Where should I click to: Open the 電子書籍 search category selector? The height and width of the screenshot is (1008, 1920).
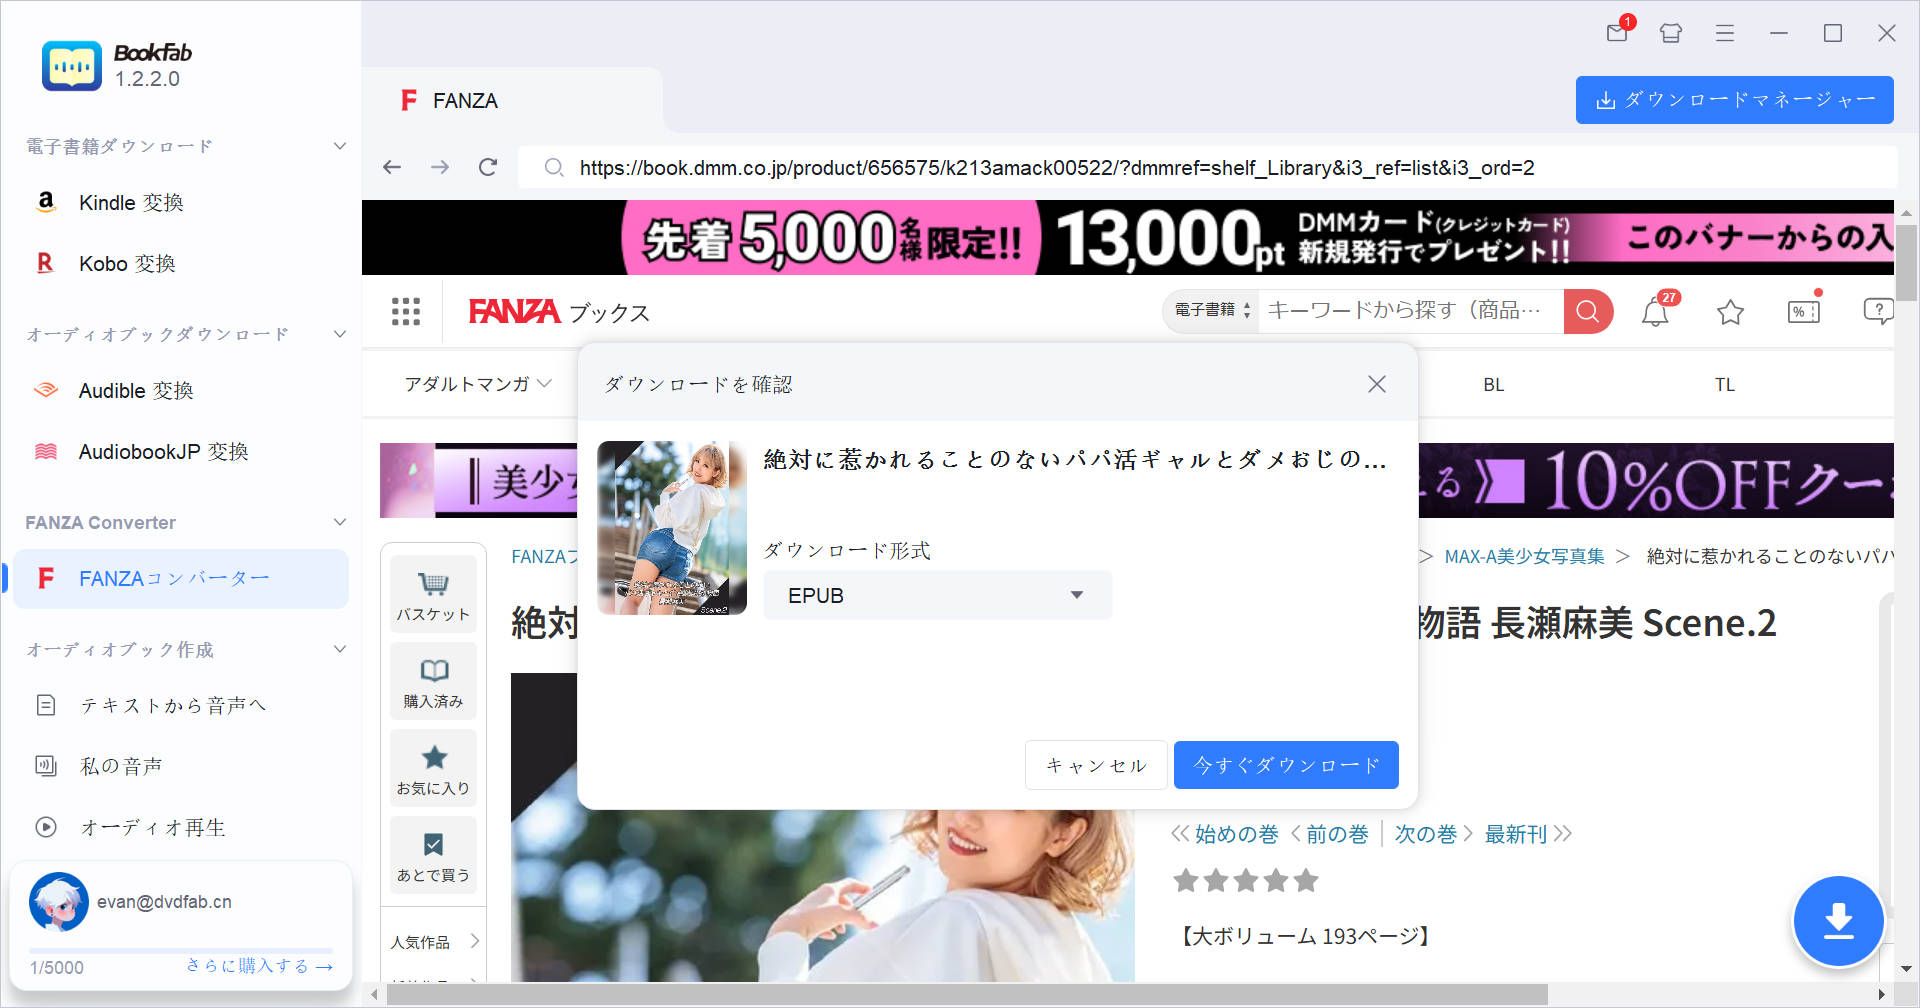pyautogui.click(x=1209, y=310)
